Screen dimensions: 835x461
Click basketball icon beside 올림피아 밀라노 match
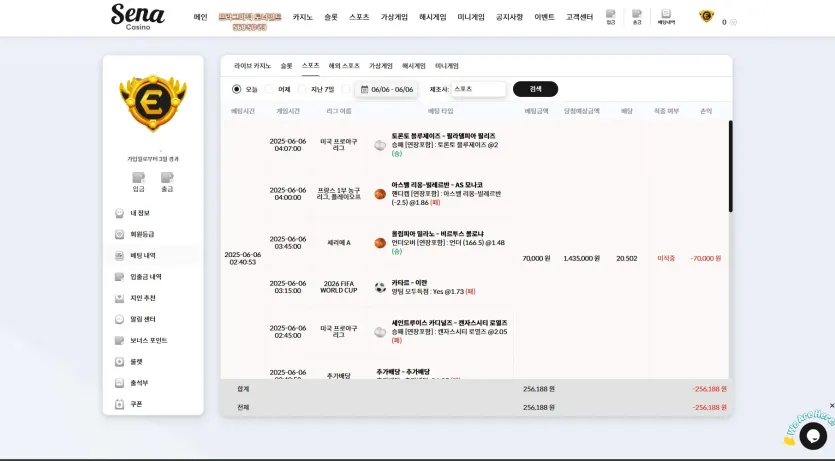point(380,243)
